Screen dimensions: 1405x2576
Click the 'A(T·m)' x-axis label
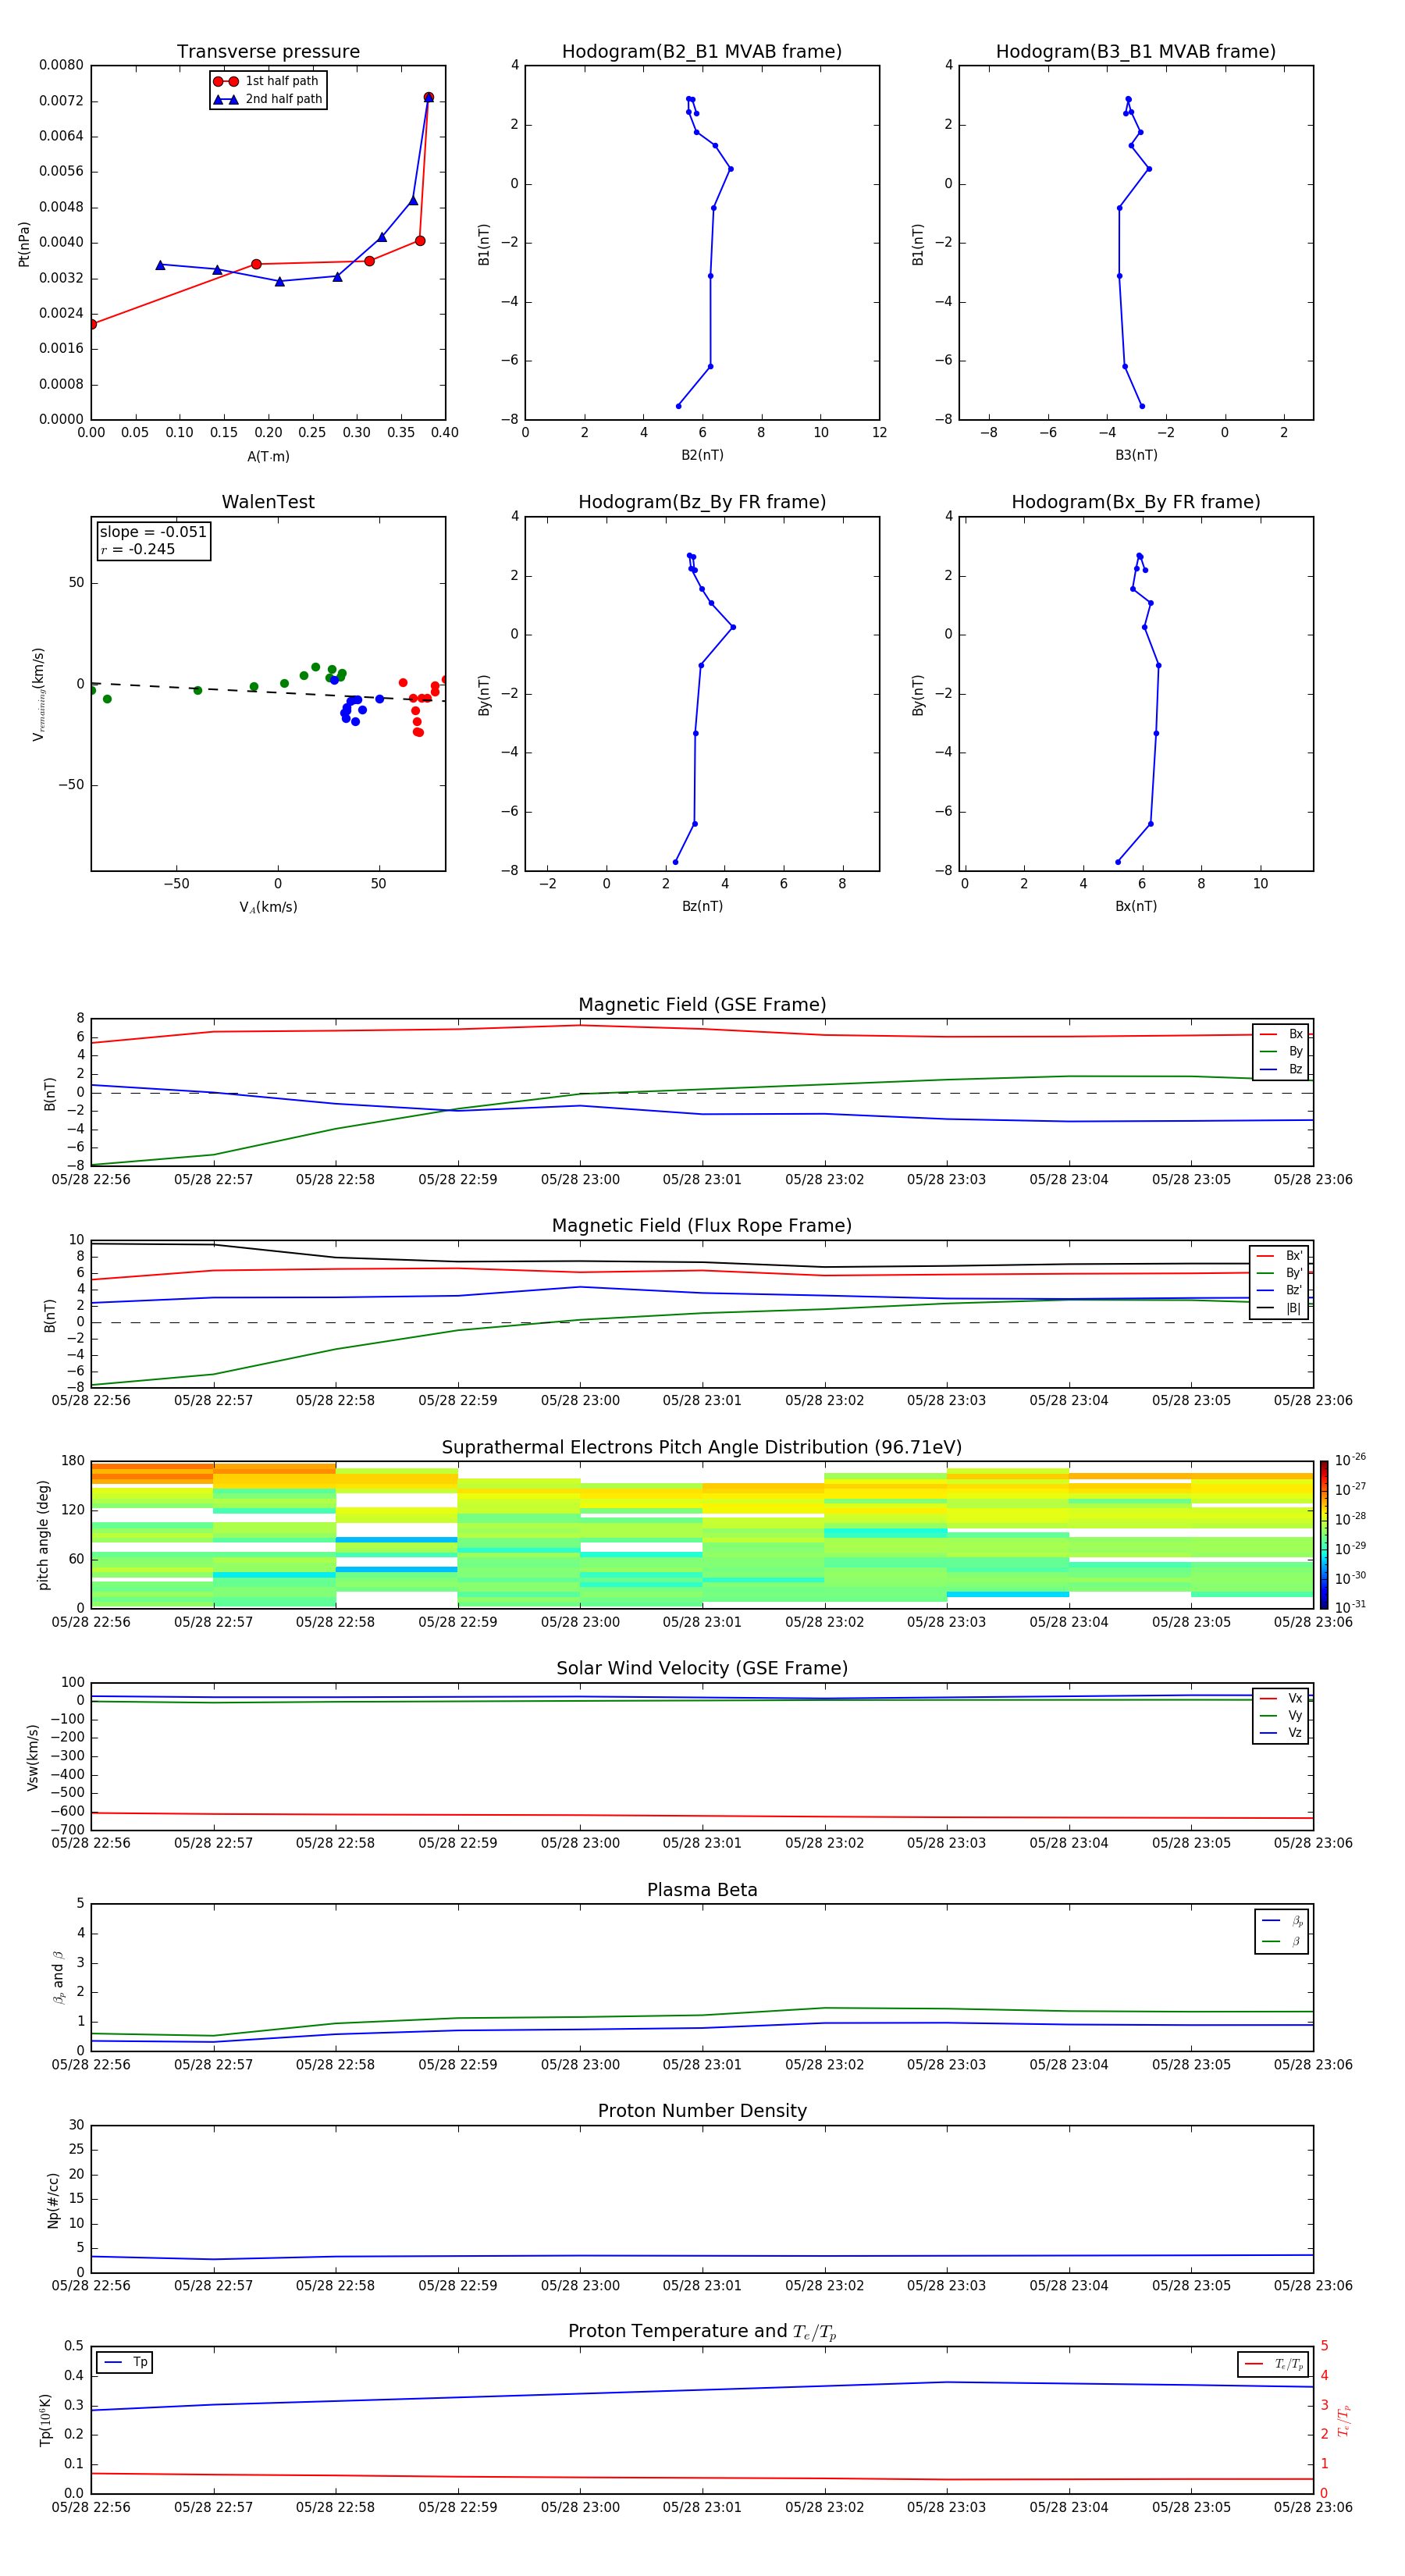point(268,457)
